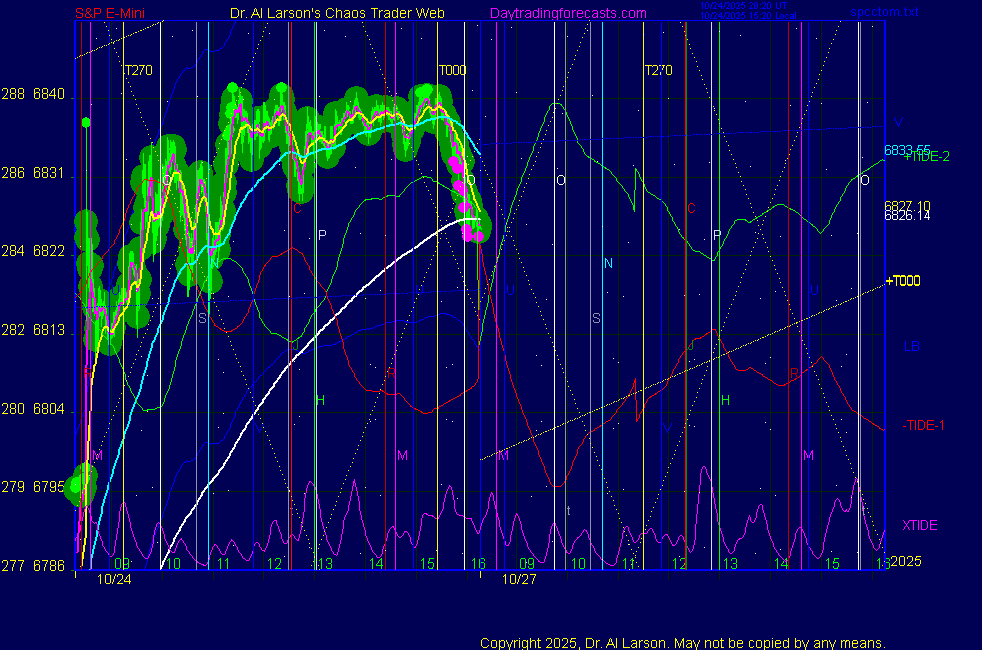The image size is (982, 650).
Task: Click the Daytradingforecasts.com link at top
Action: 567,13
